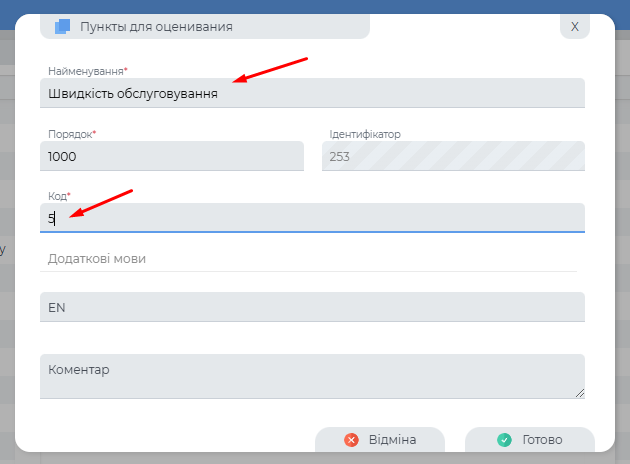Screen dimensions: 630x464
Task: Click the Найменування field label
Action: click(x=87, y=71)
